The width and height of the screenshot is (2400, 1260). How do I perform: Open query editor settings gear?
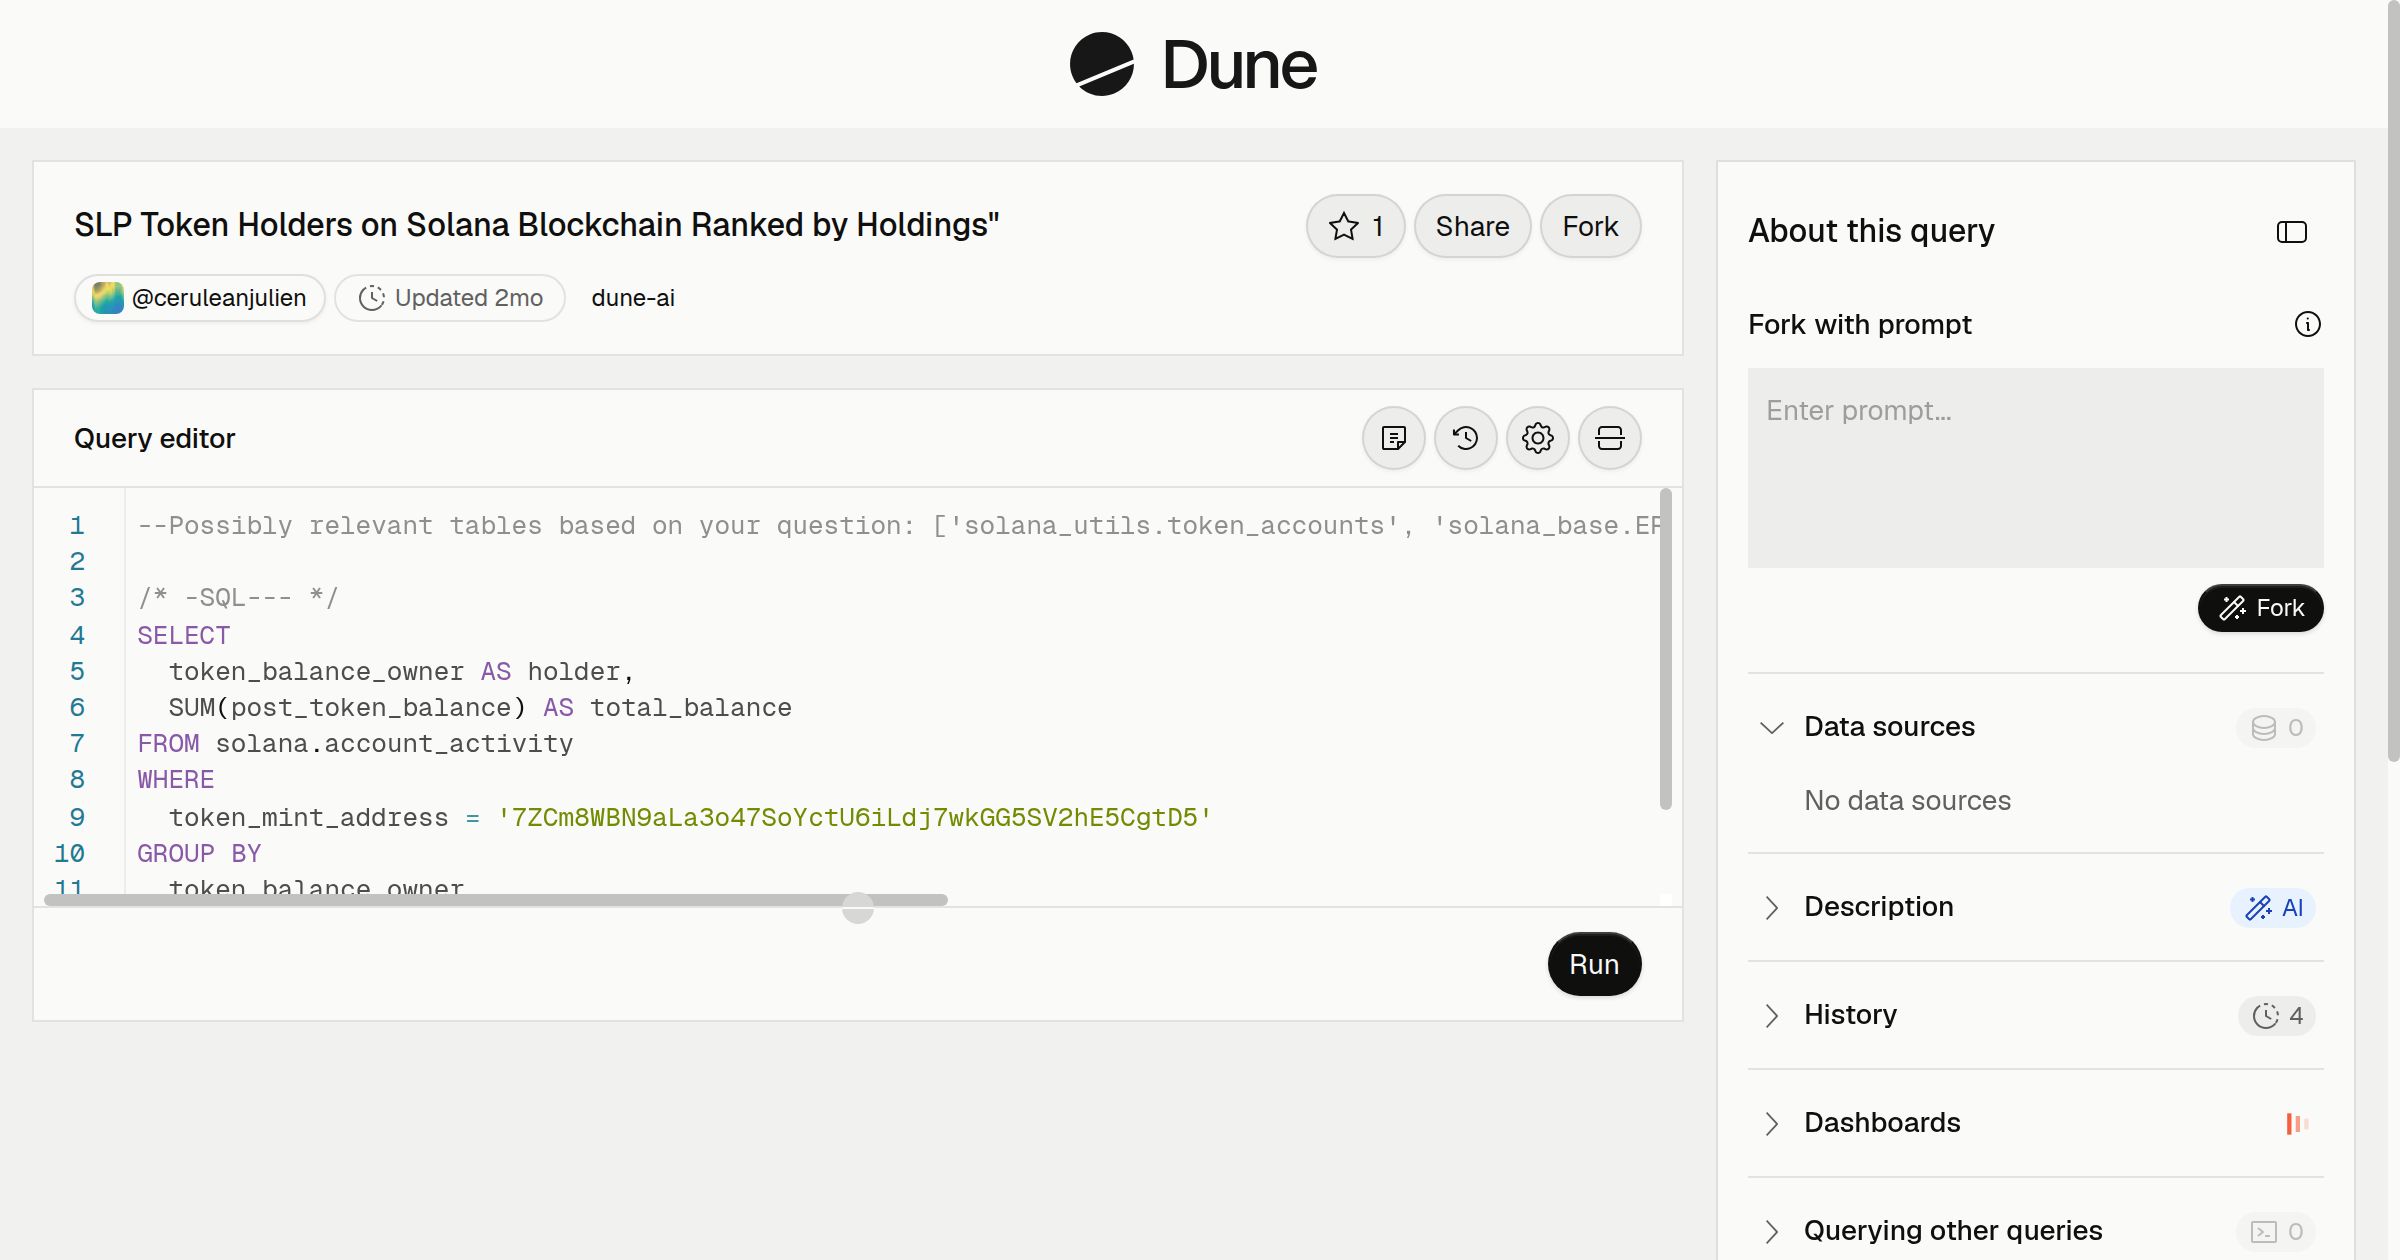click(x=1537, y=438)
